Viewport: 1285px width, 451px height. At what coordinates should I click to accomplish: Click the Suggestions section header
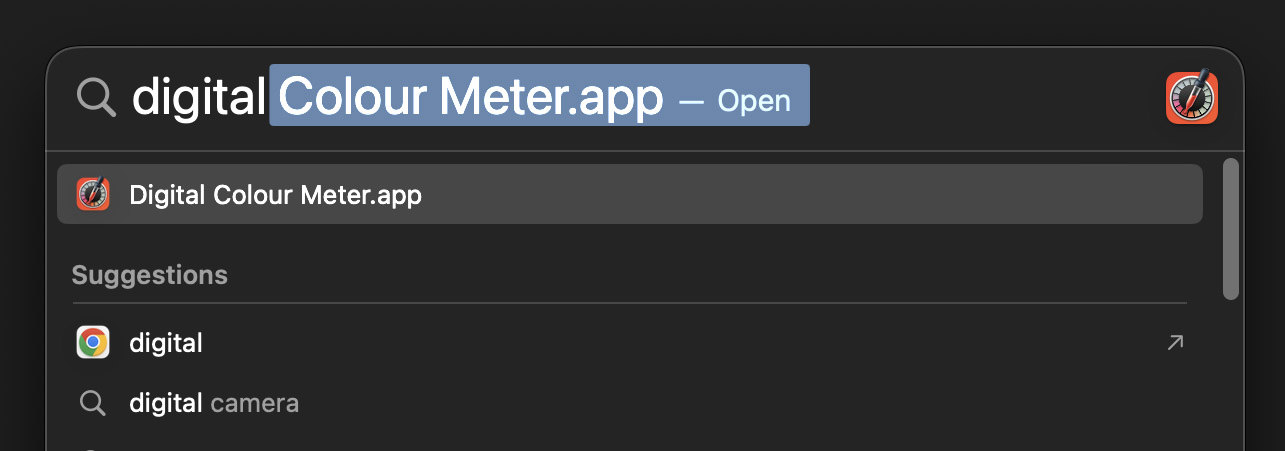coord(150,275)
